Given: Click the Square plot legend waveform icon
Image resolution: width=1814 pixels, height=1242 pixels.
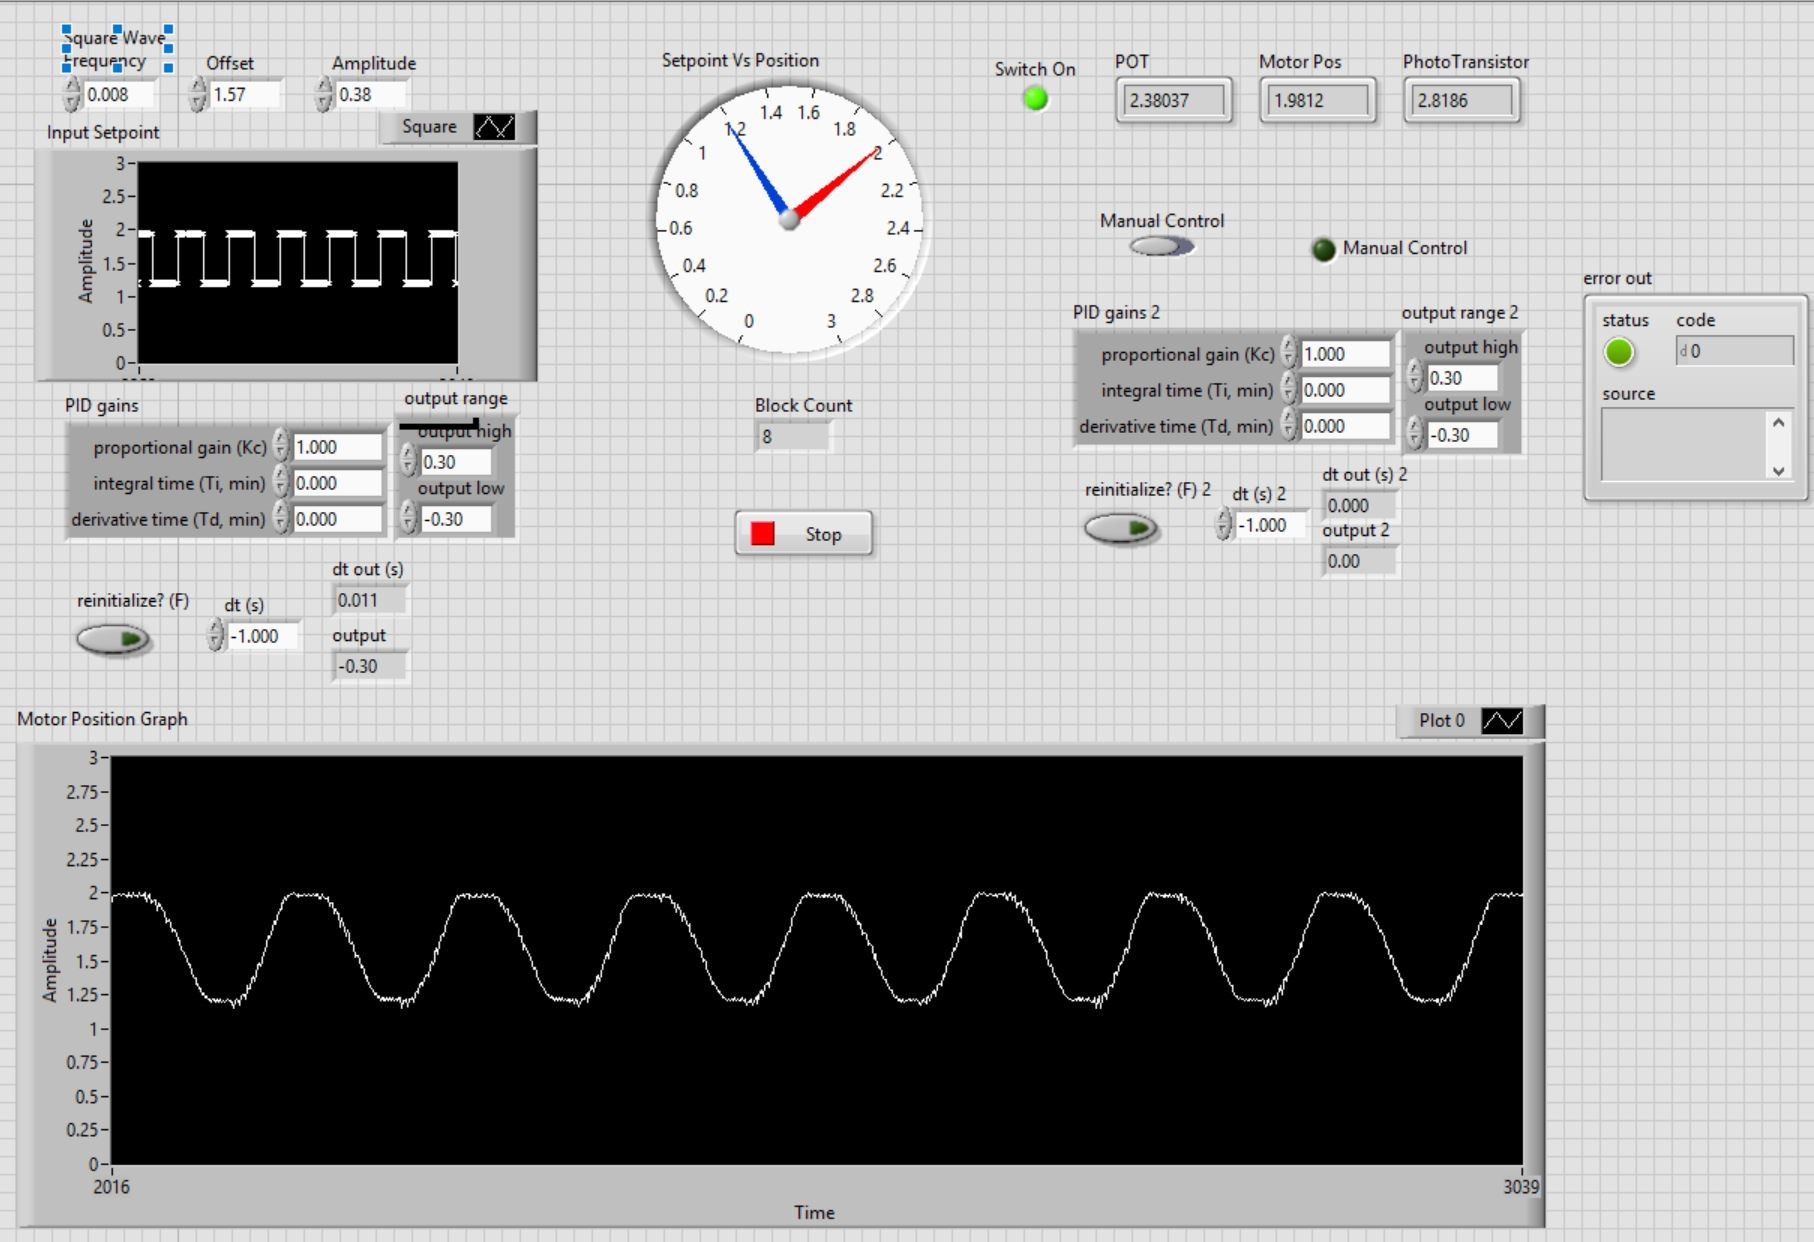Looking at the screenshot, I should point(494,127).
